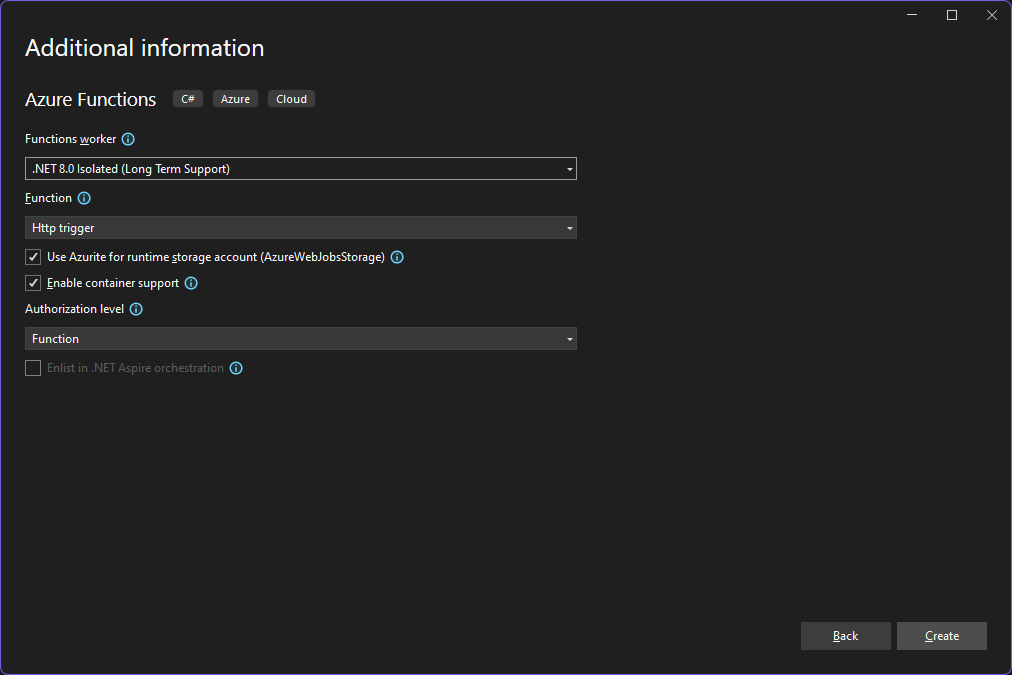Click the Cloud tag

[291, 99]
